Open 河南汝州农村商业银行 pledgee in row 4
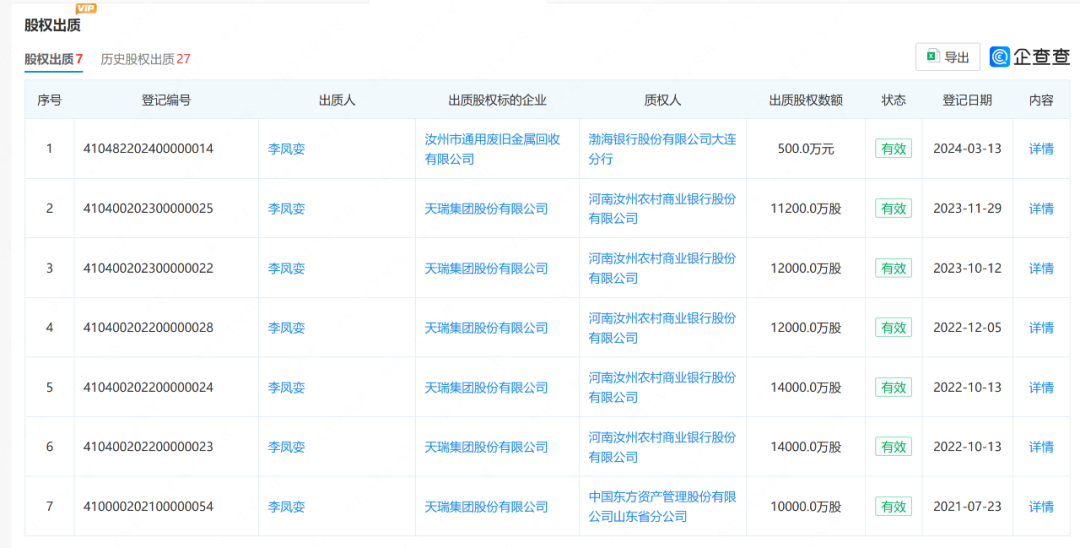The width and height of the screenshot is (1080, 548). click(662, 328)
